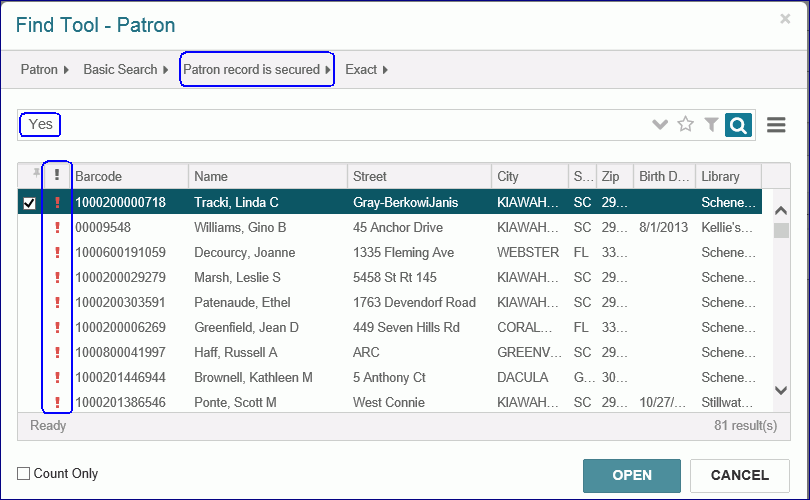Click alert icon for Williams, Gino B
The image size is (810, 500).
pos(57,228)
